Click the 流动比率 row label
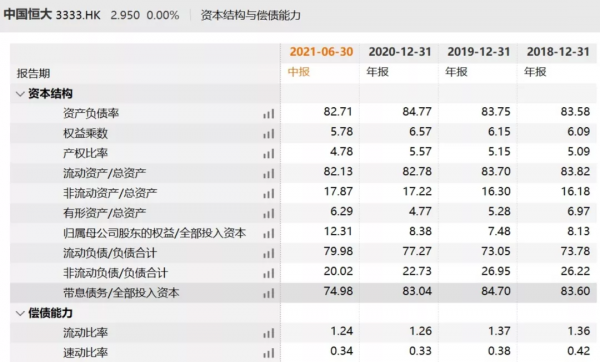The width and height of the screenshot is (600, 362). pos(85,333)
